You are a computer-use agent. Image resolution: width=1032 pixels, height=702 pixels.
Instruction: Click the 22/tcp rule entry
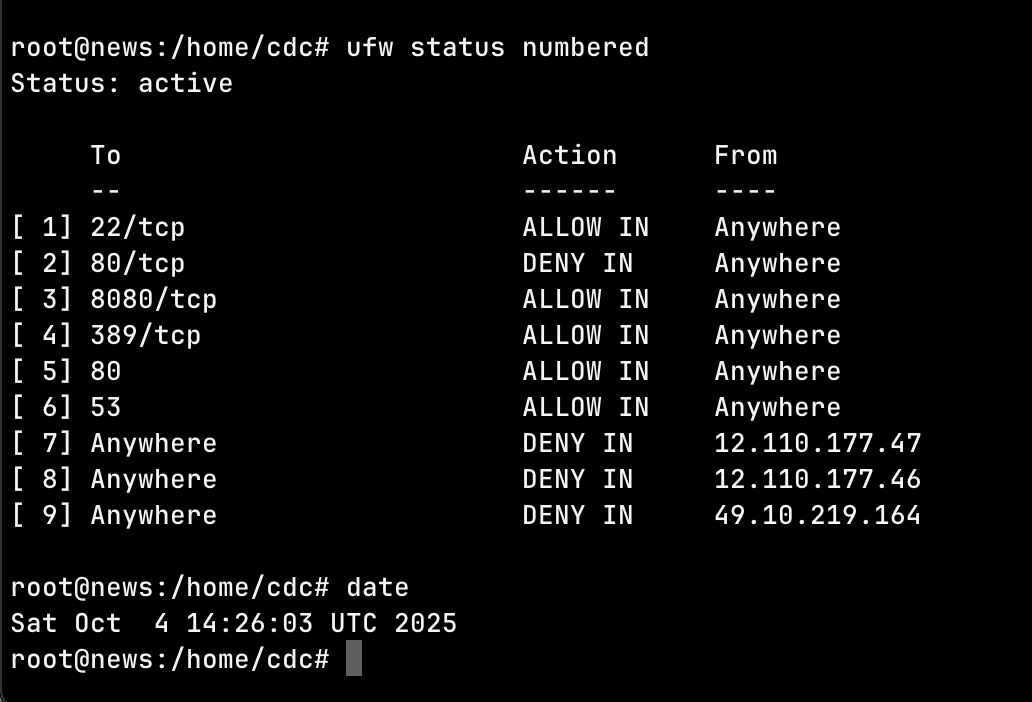click(x=137, y=227)
